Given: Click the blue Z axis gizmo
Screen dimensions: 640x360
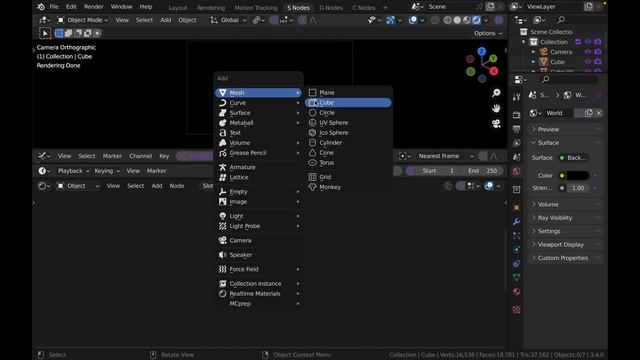Looking at the screenshot, I should coord(482,51).
